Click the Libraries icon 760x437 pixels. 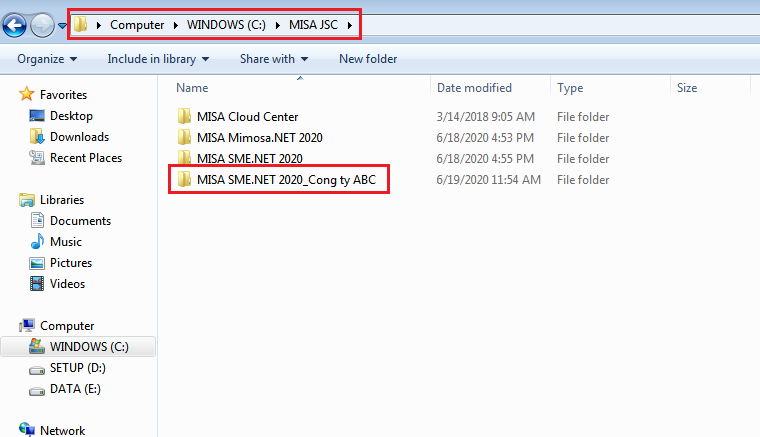(x=27, y=200)
